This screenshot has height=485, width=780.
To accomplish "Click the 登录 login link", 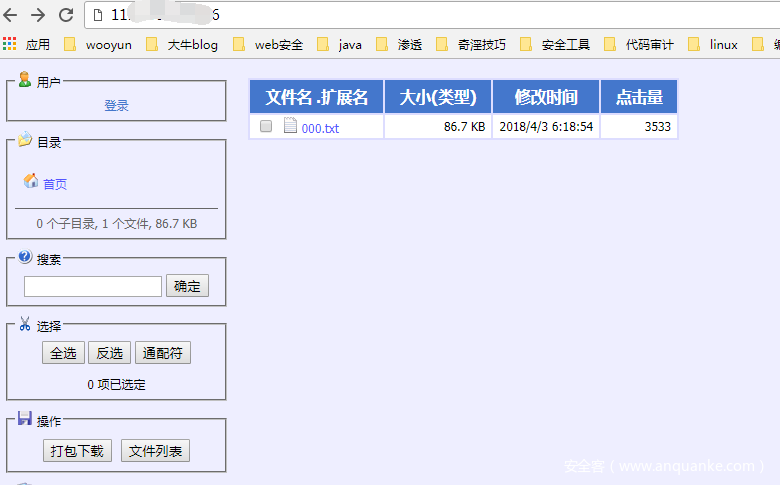I will click(116, 105).
